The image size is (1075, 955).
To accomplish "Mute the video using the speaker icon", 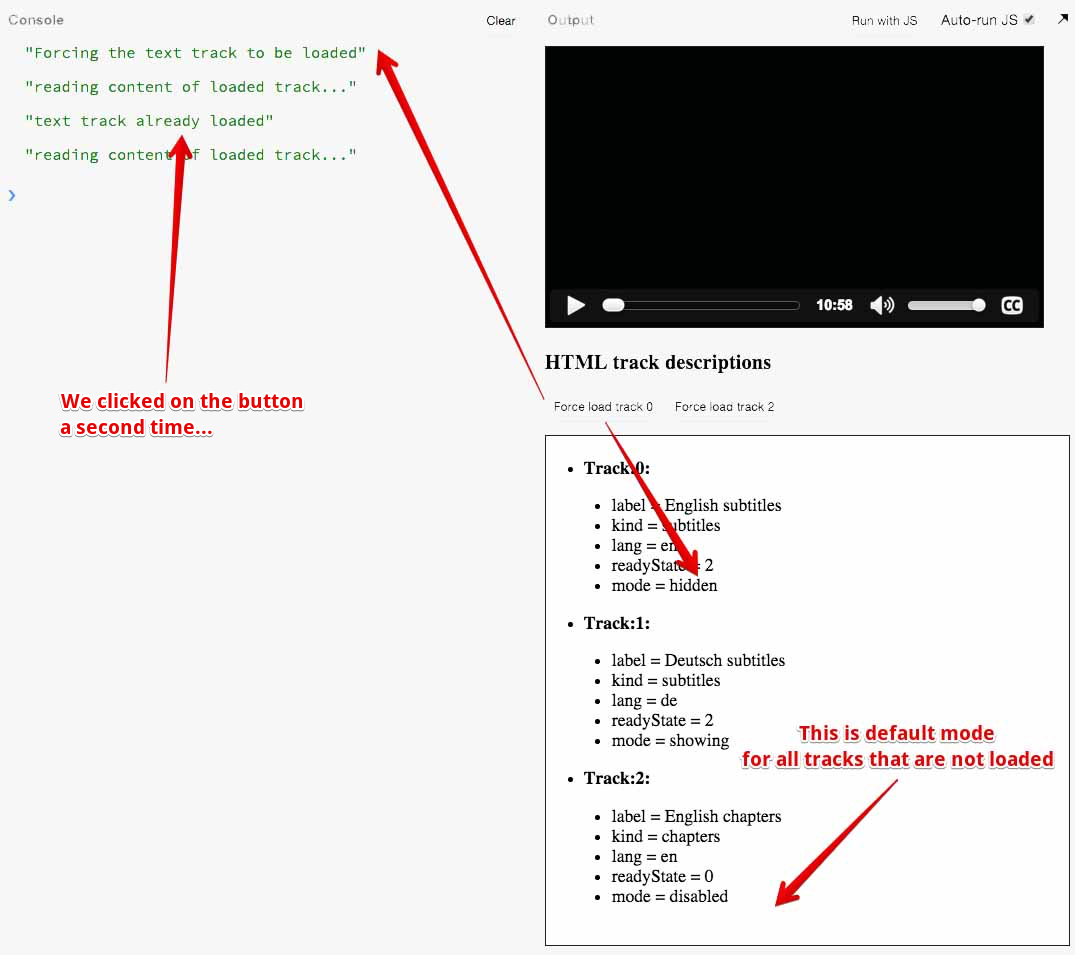I will 882,305.
